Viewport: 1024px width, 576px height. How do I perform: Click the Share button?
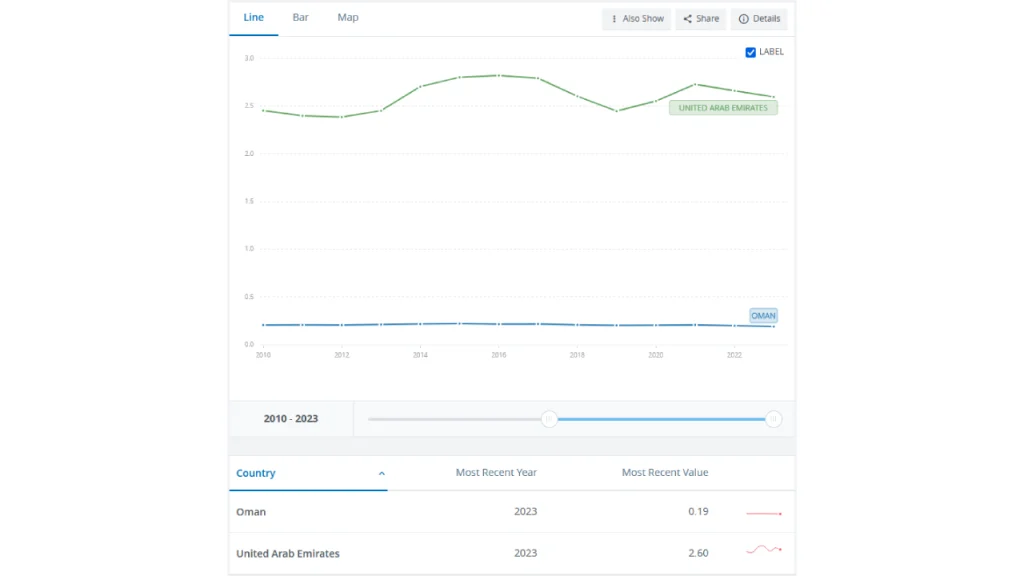click(x=701, y=19)
